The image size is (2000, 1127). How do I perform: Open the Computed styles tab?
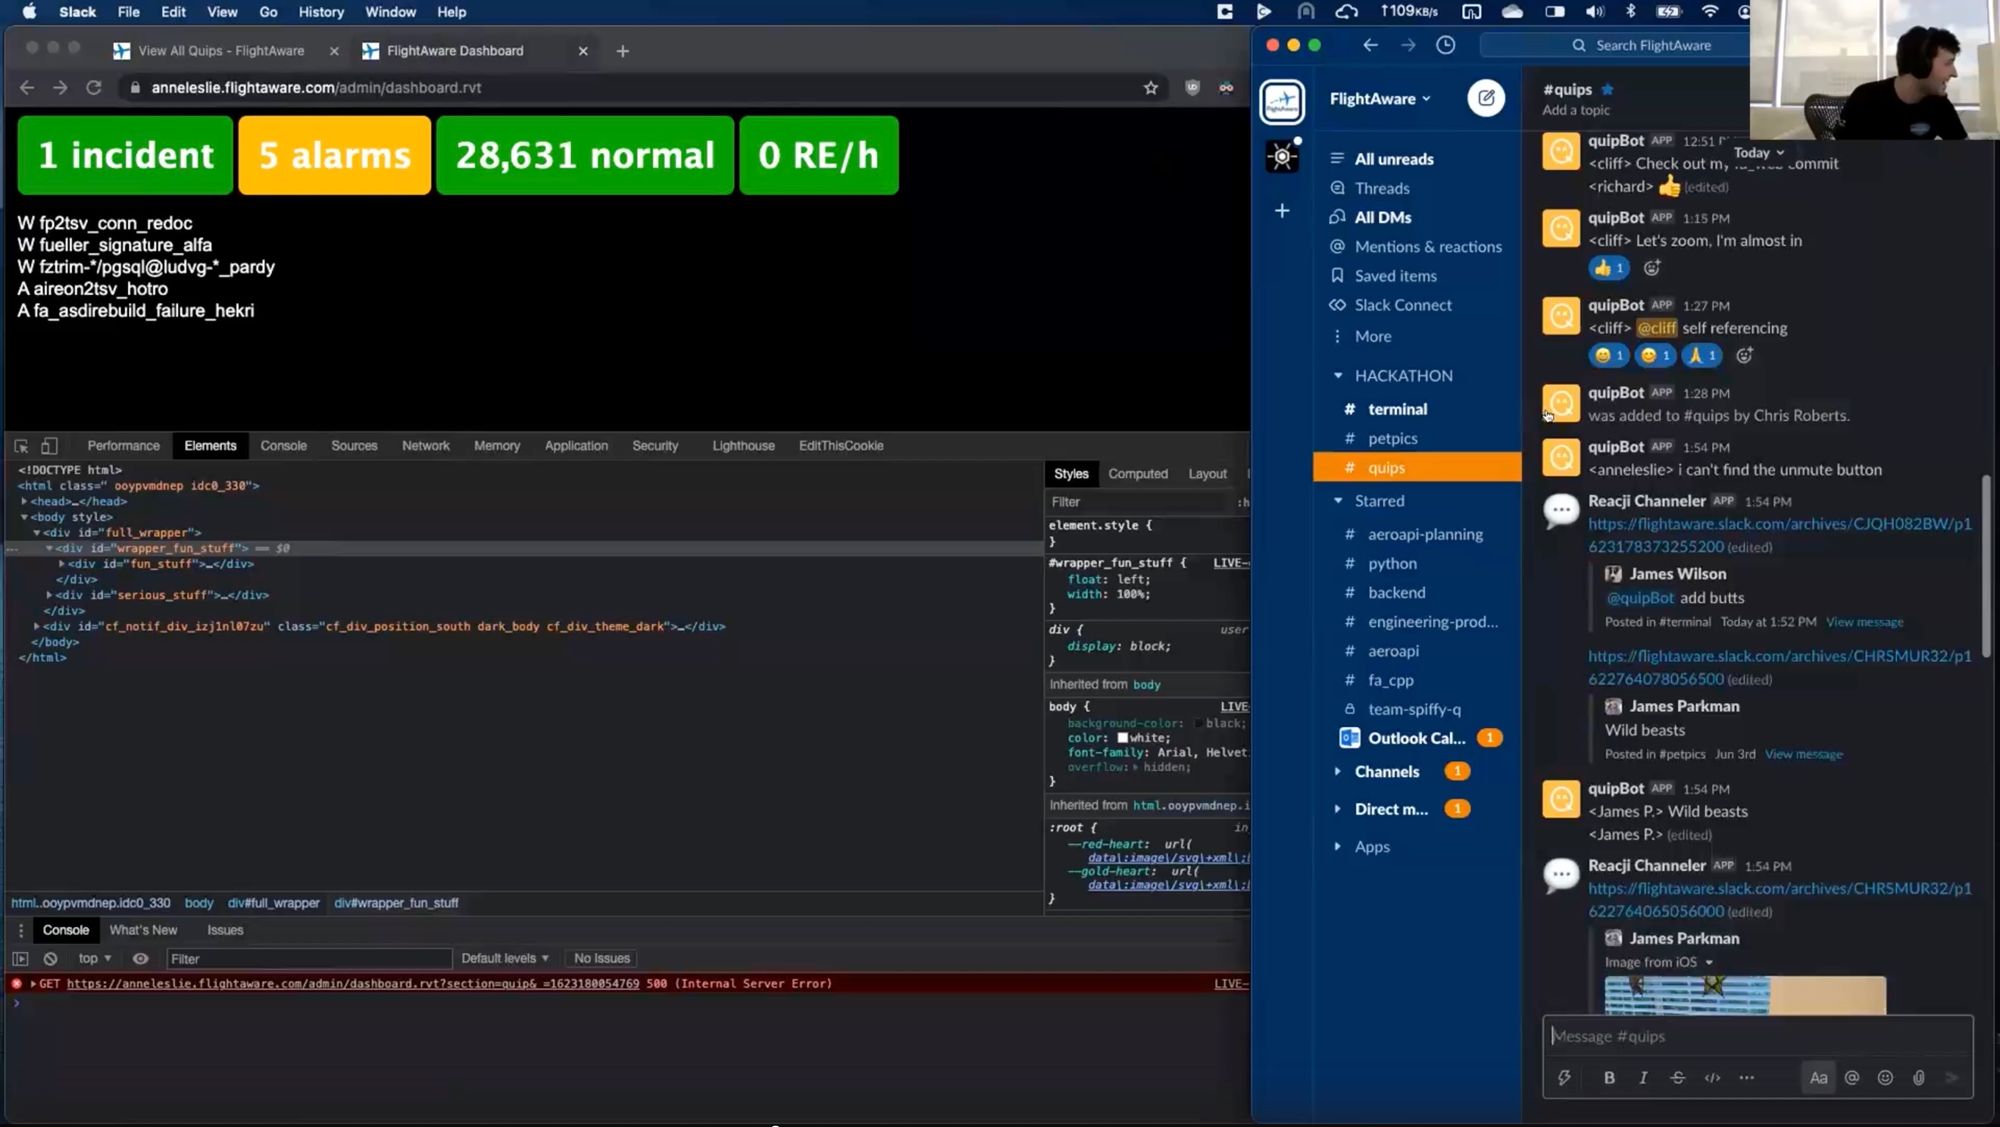[1137, 474]
